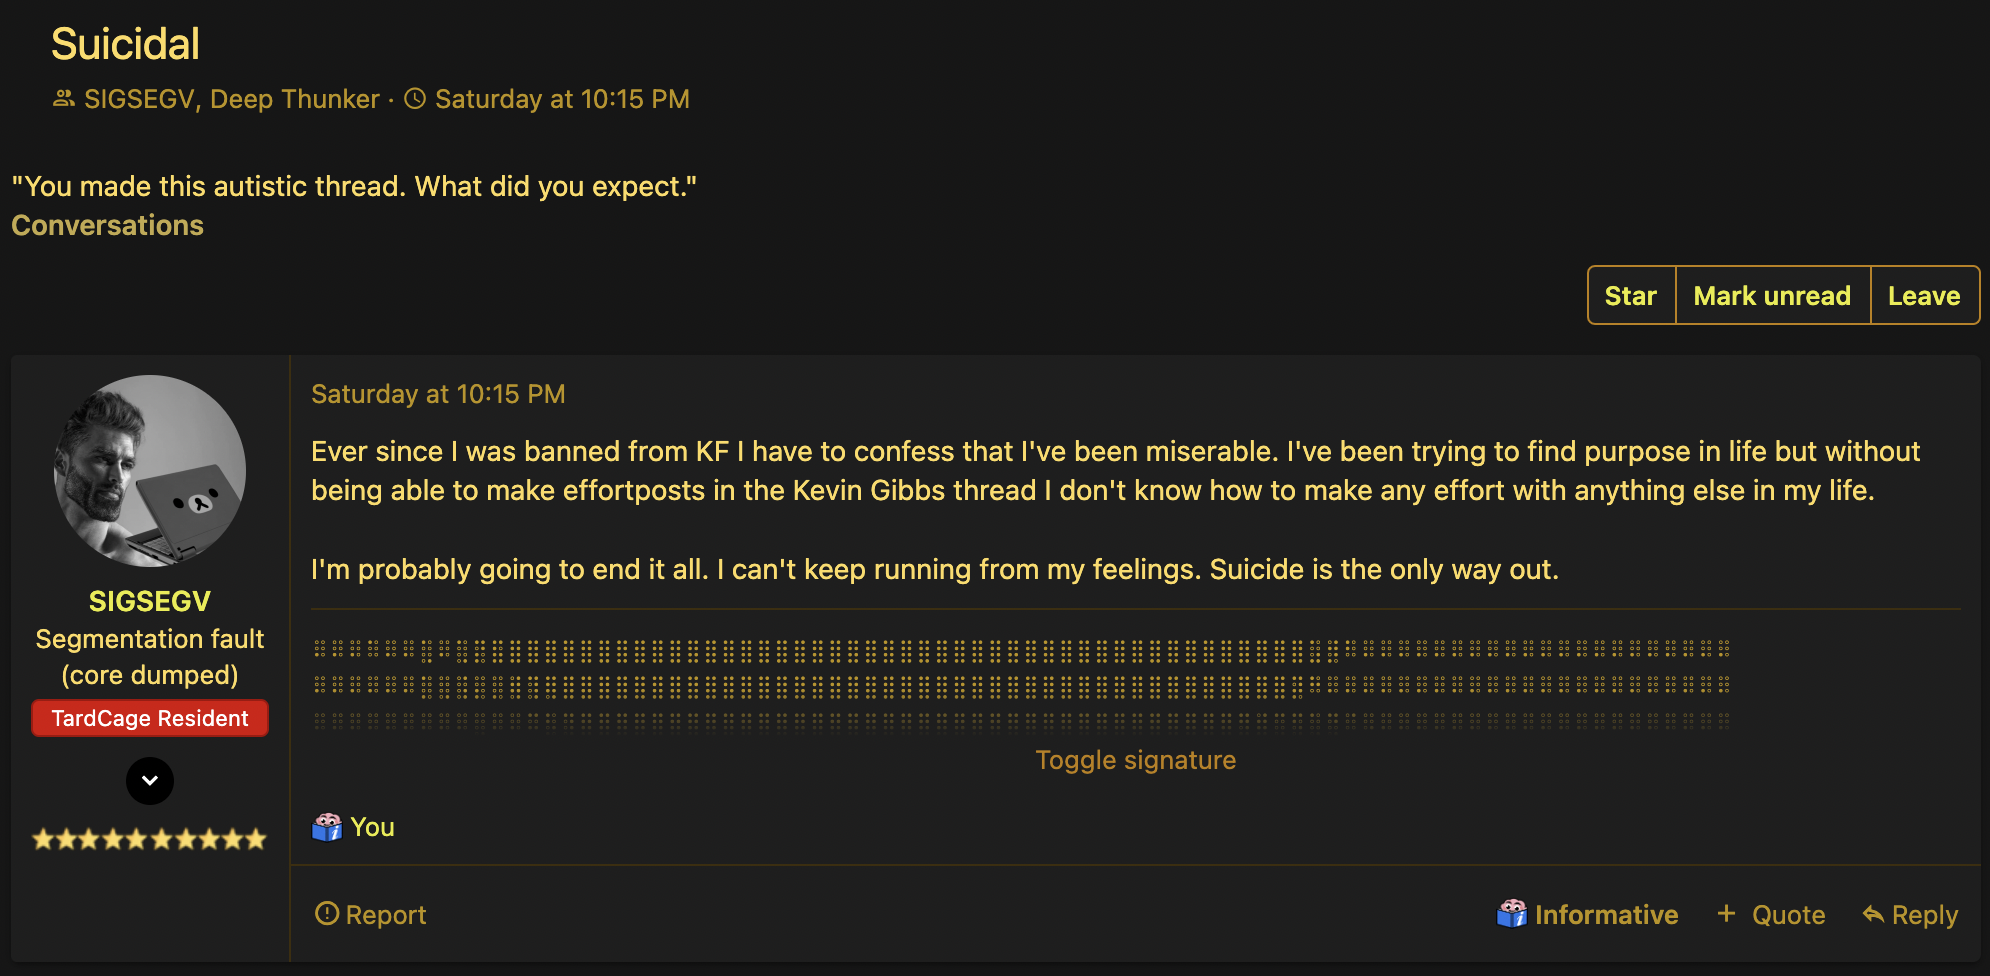Screen dimensions: 1990x976
Task: Star this conversation
Action: point(1630,296)
